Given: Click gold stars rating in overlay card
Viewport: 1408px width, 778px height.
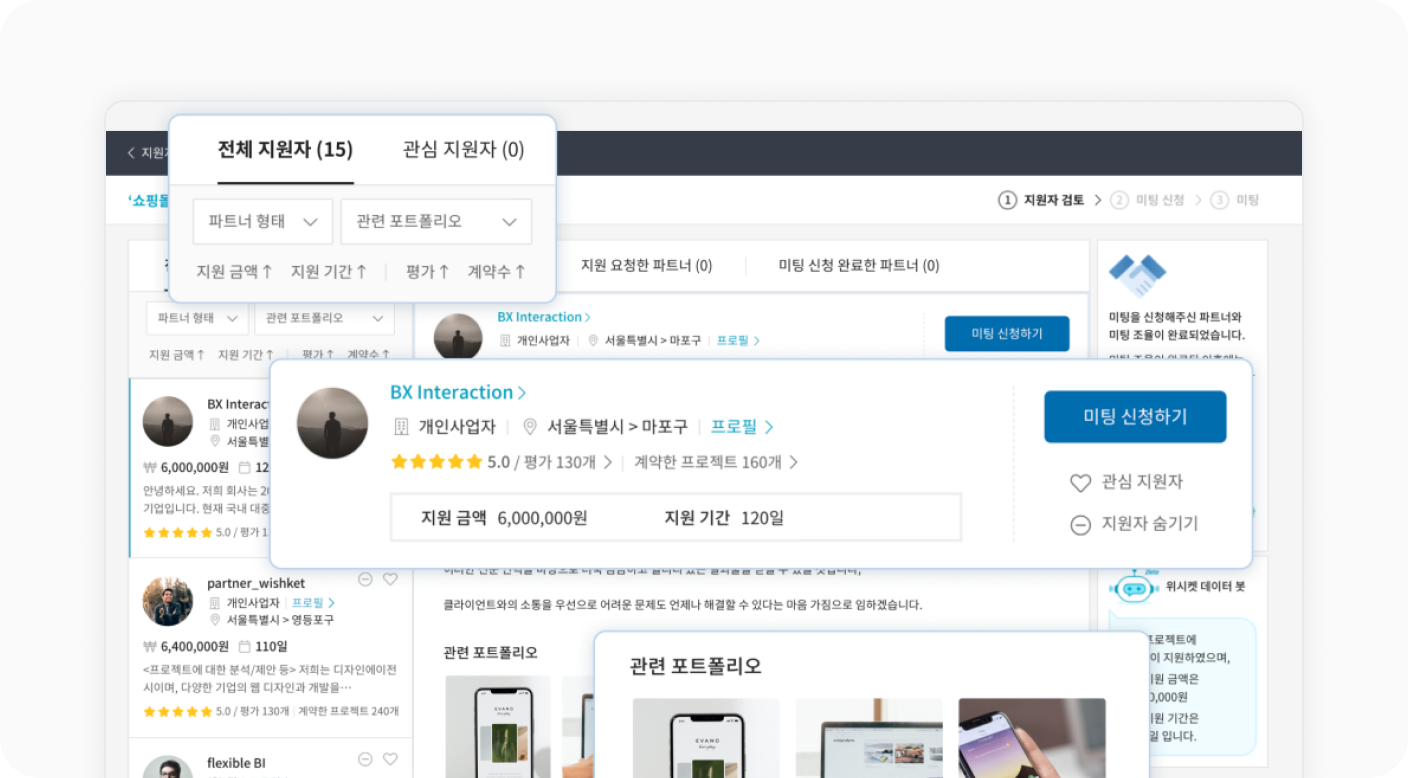Looking at the screenshot, I should [x=436, y=462].
